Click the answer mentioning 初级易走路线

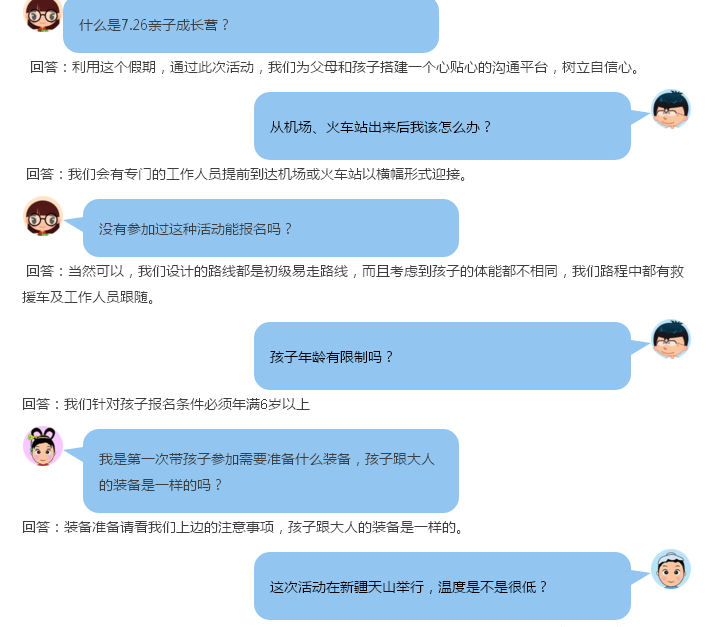[355, 272]
